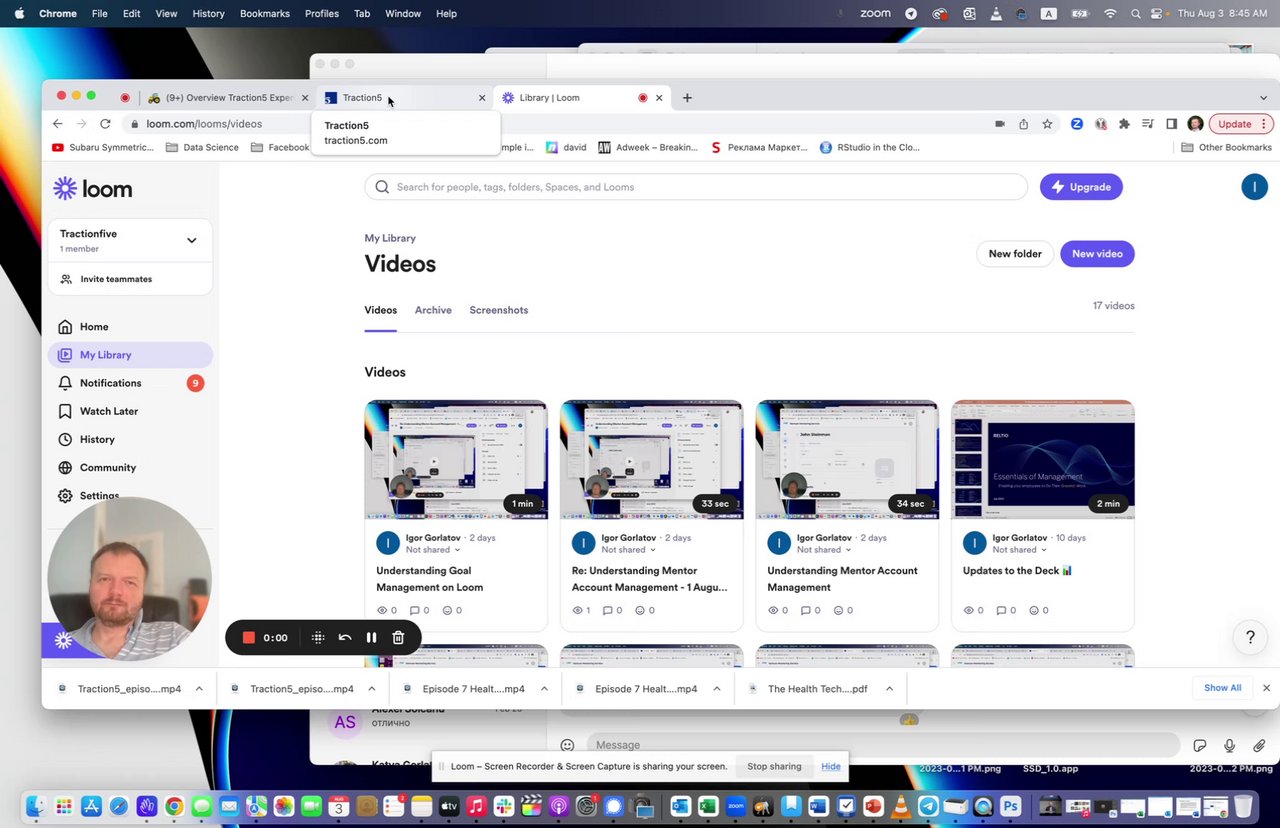Search for people, tags, folders, Spaces, and Looms
The image size is (1280, 828).
pos(696,187)
